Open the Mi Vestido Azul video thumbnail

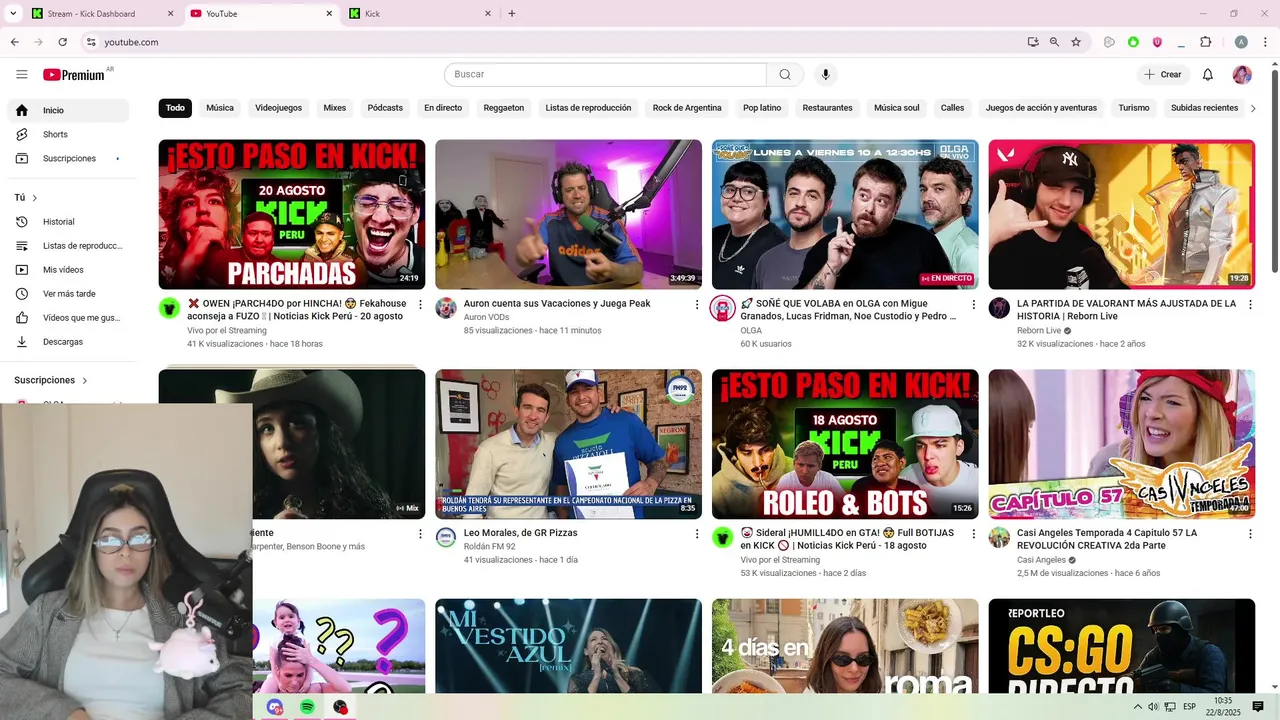(x=568, y=646)
